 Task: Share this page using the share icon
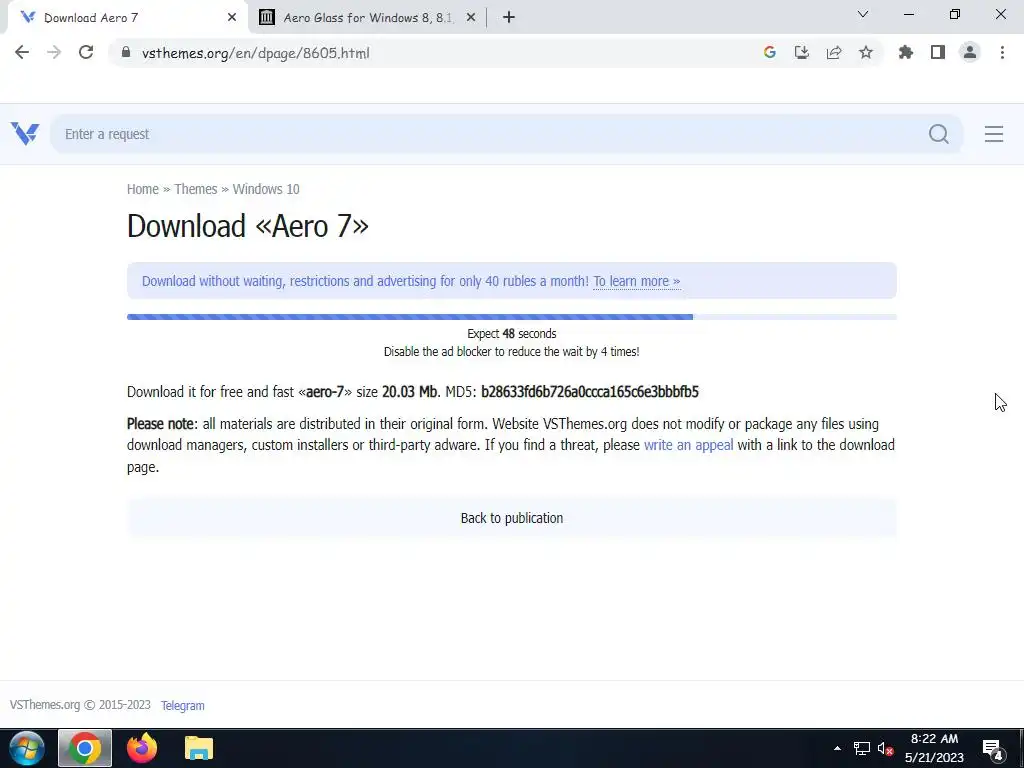[x=833, y=52]
